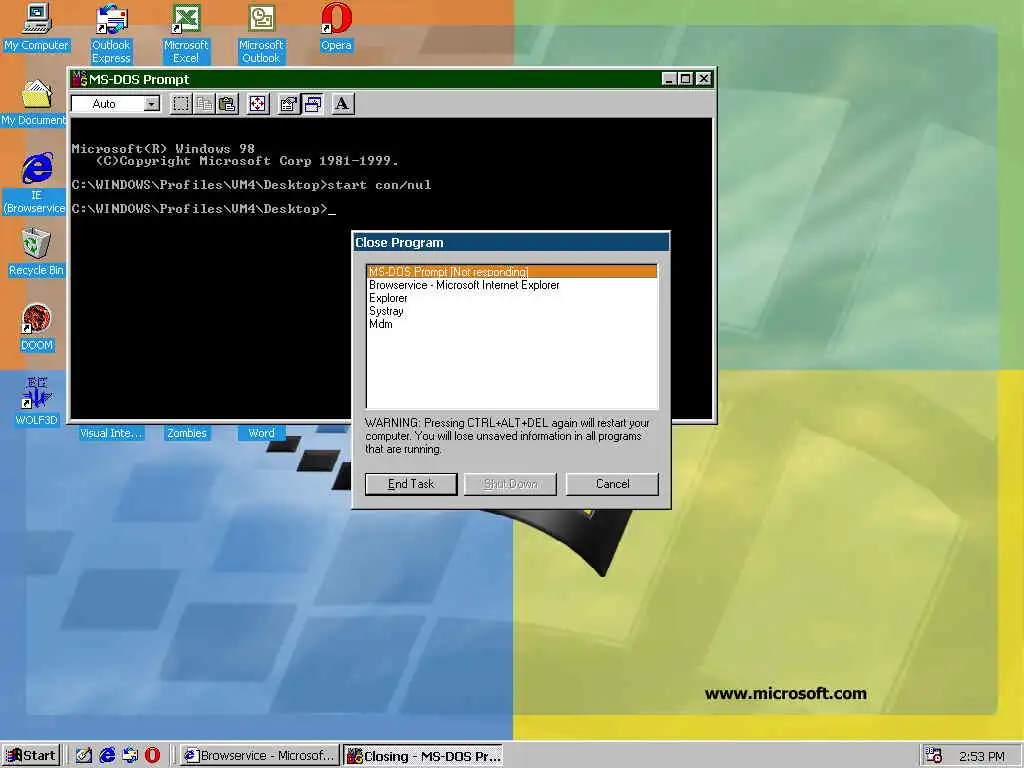Viewport: 1024px width, 768px height.
Task: Click the Shut Down button
Action: [x=510, y=484]
